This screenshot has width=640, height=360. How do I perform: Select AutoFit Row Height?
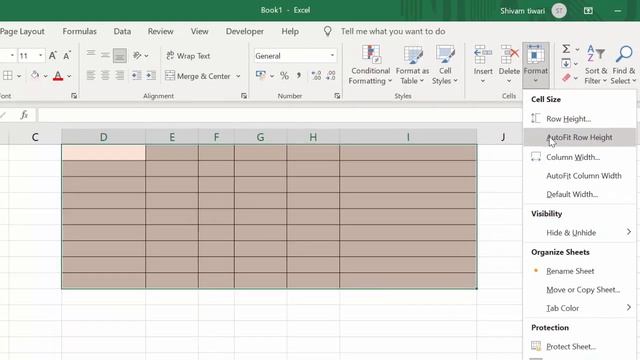point(580,138)
